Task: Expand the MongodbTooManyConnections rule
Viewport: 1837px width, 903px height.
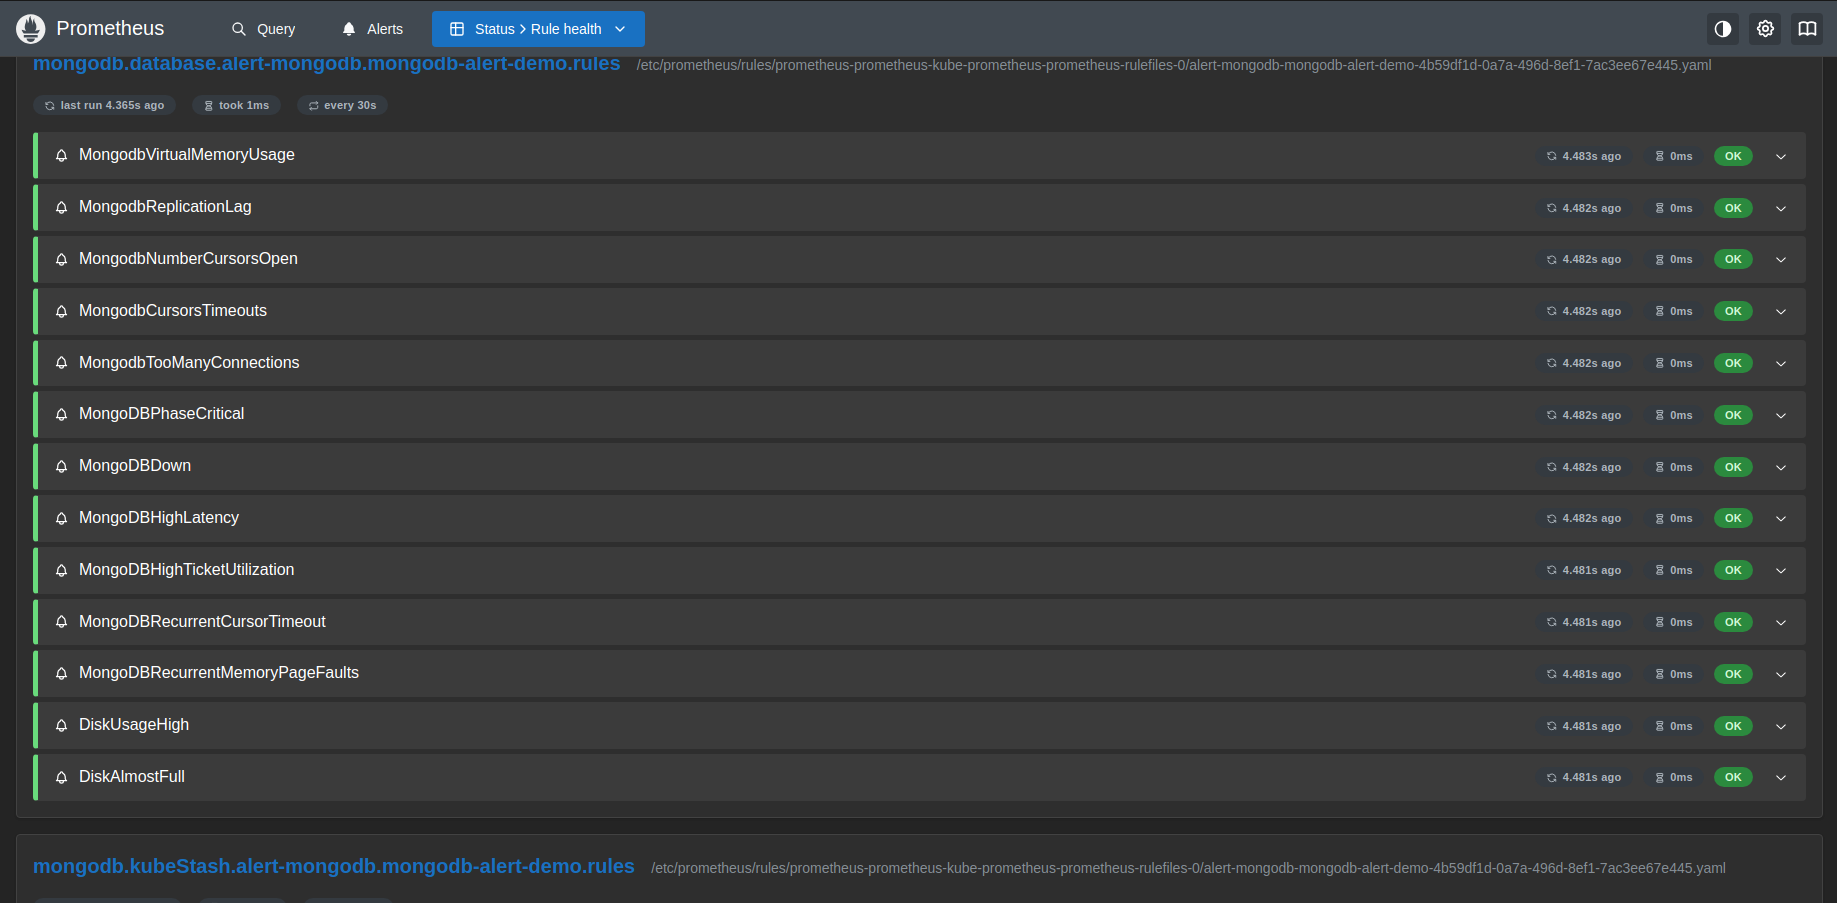Action: pyautogui.click(x=1781, y=363)
